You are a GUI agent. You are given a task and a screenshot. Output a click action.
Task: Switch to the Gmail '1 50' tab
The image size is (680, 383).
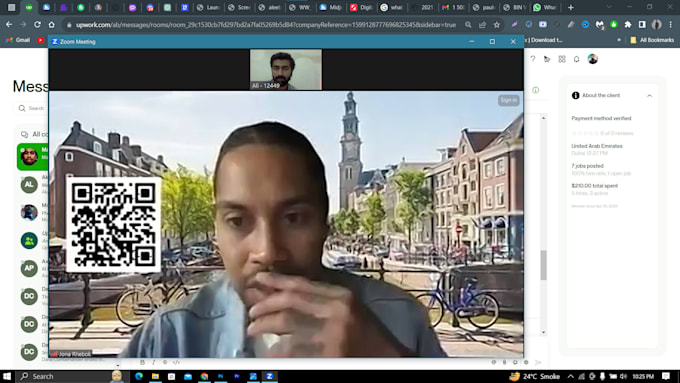(453, 7)
